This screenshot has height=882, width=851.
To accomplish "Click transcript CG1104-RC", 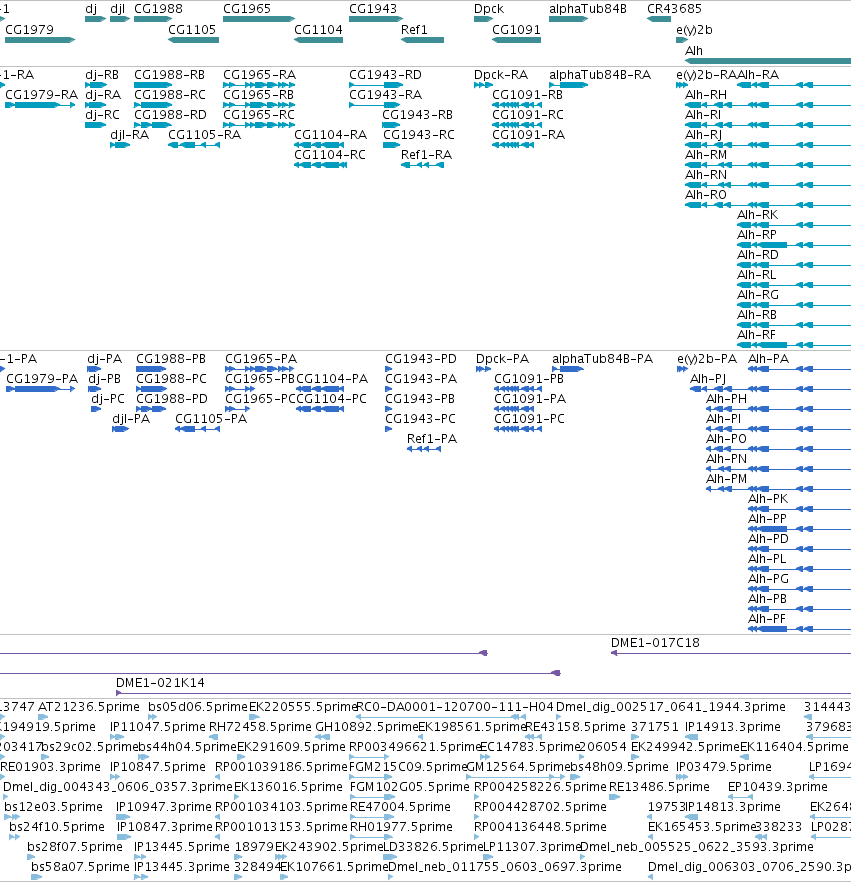I will coord(321,165).
